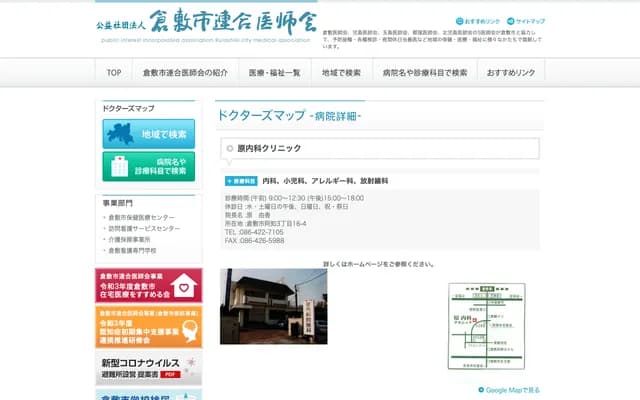This screenshot has height=400, width=640.
Task: Click the ドクターズマップ sidebar heading
Action: 128,109
